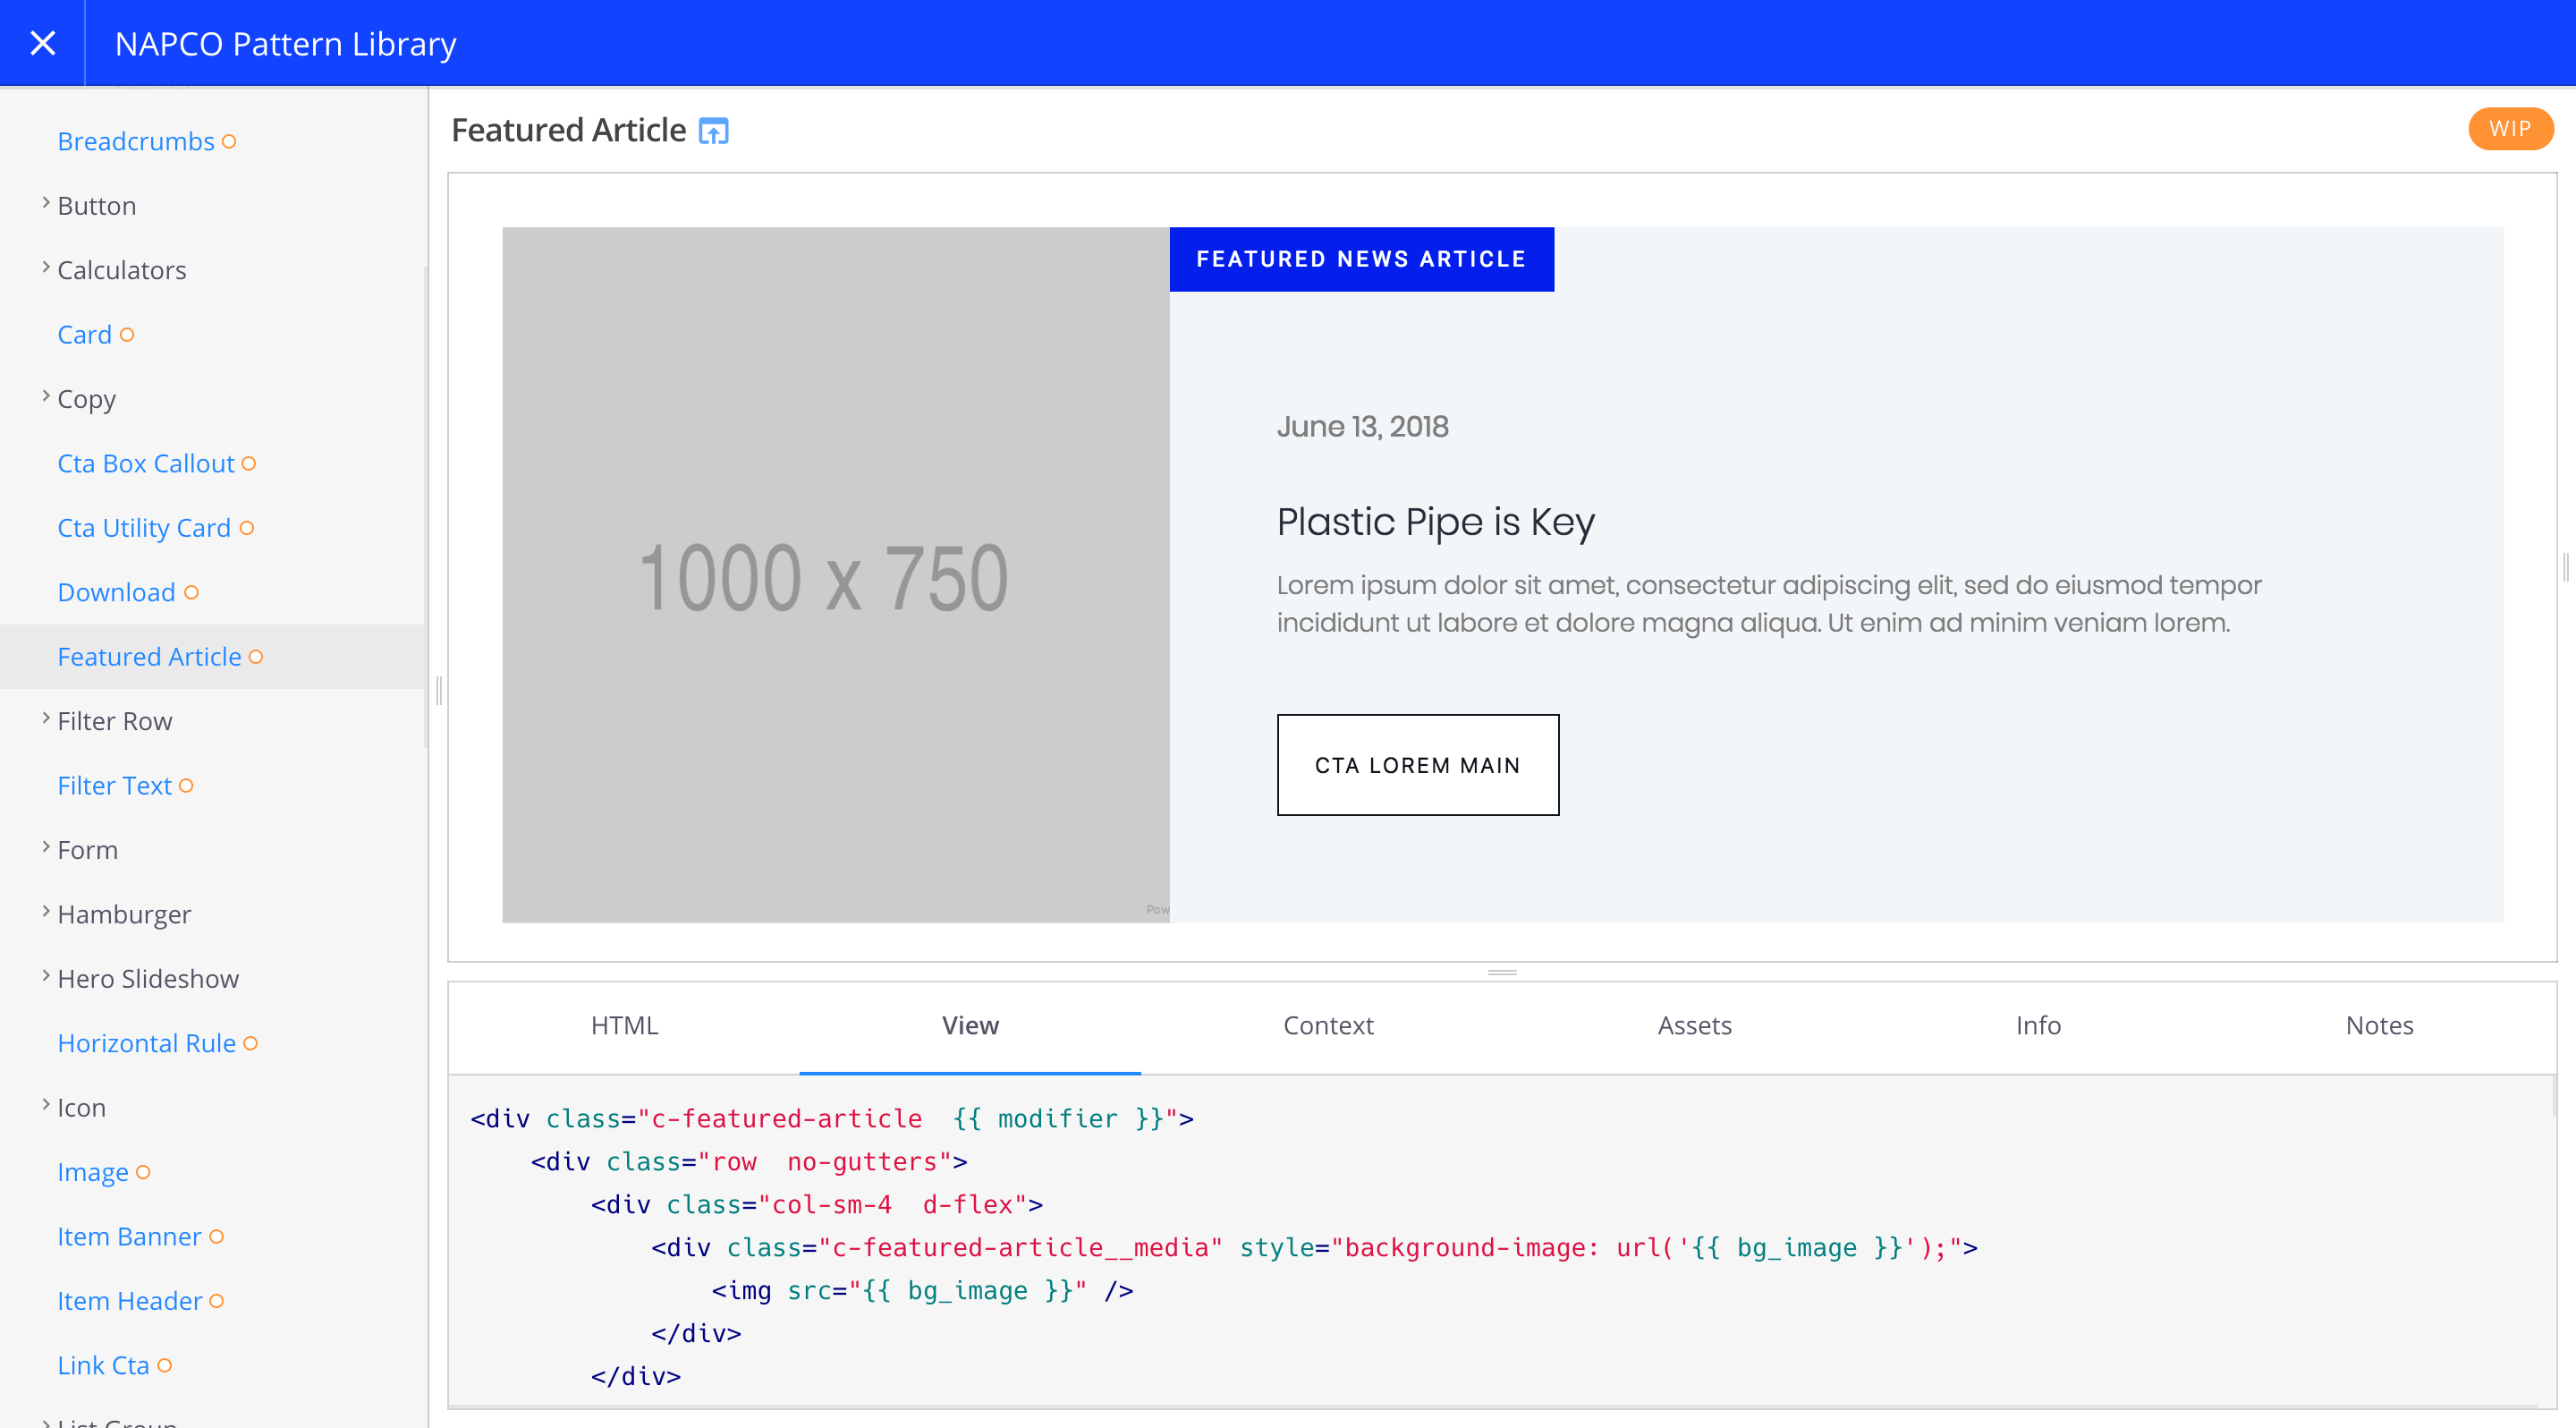Click the status dot beside Featured Article
This screenshot has width=2576, height=1428.
pos(256,657)
